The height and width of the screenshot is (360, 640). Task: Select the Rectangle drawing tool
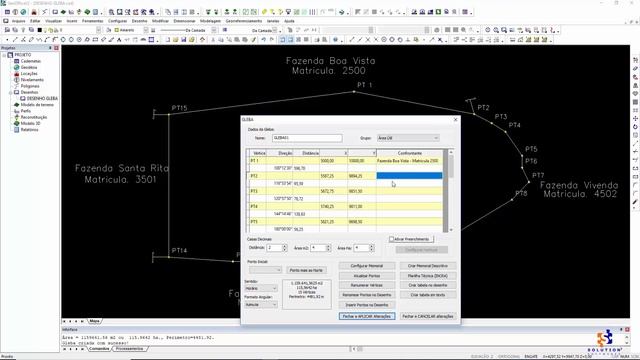pyautogui.click(x=95, y=40)
